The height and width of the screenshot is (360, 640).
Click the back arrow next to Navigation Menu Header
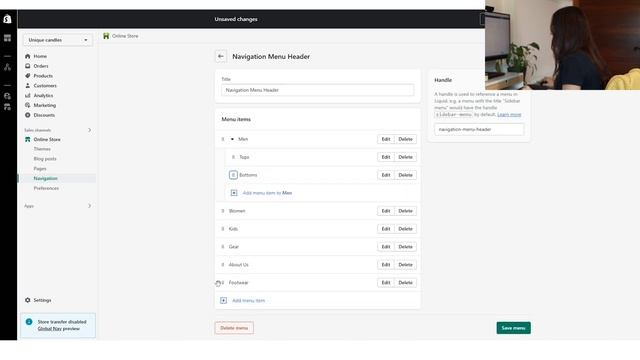(221, 56)
